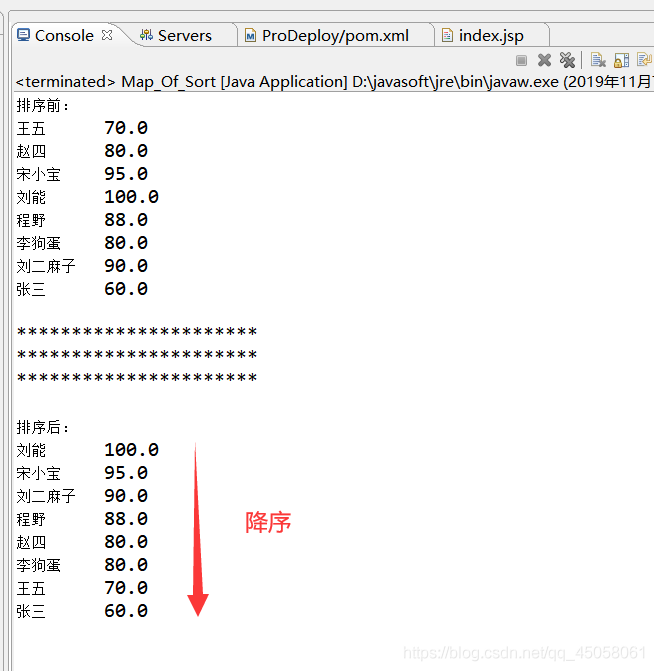Click the Servers tab icon
Screen dimensions: 654x671
146,36
